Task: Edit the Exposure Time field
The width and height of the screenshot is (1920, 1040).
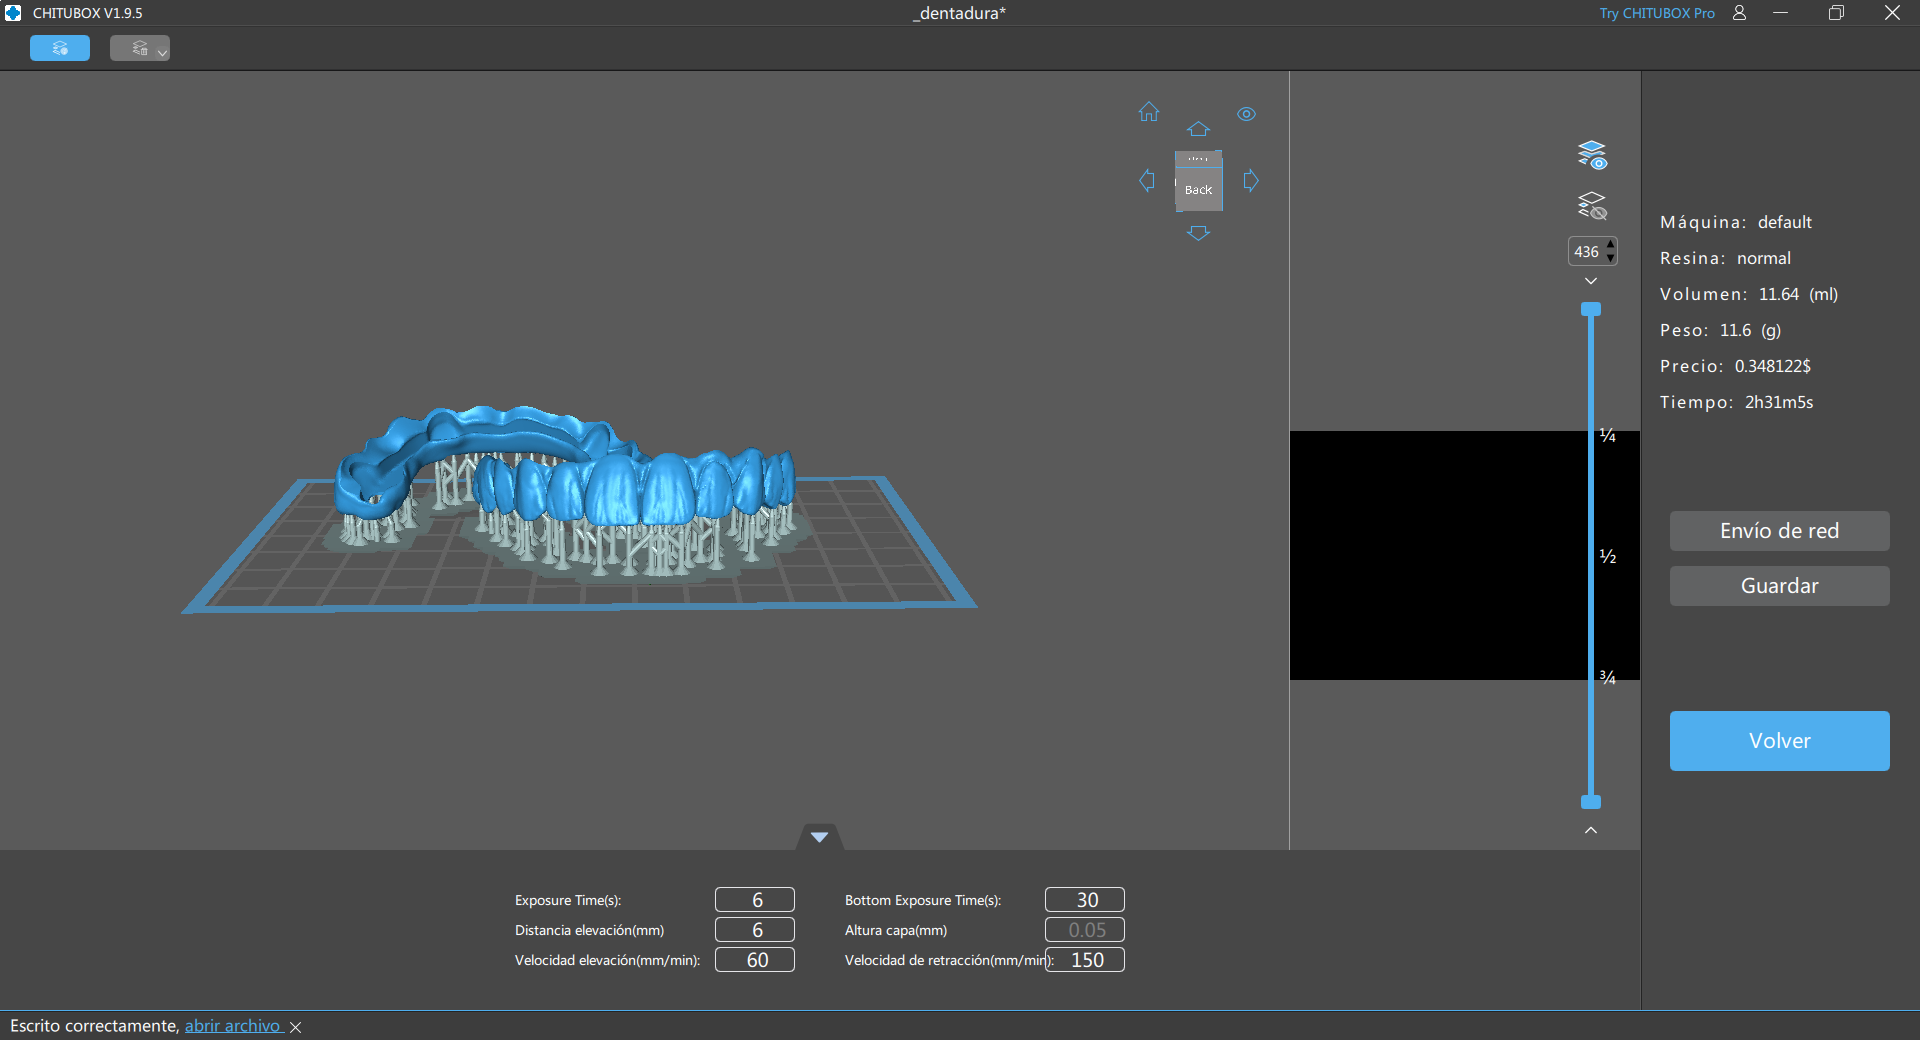Action: (x=755, y=900)
